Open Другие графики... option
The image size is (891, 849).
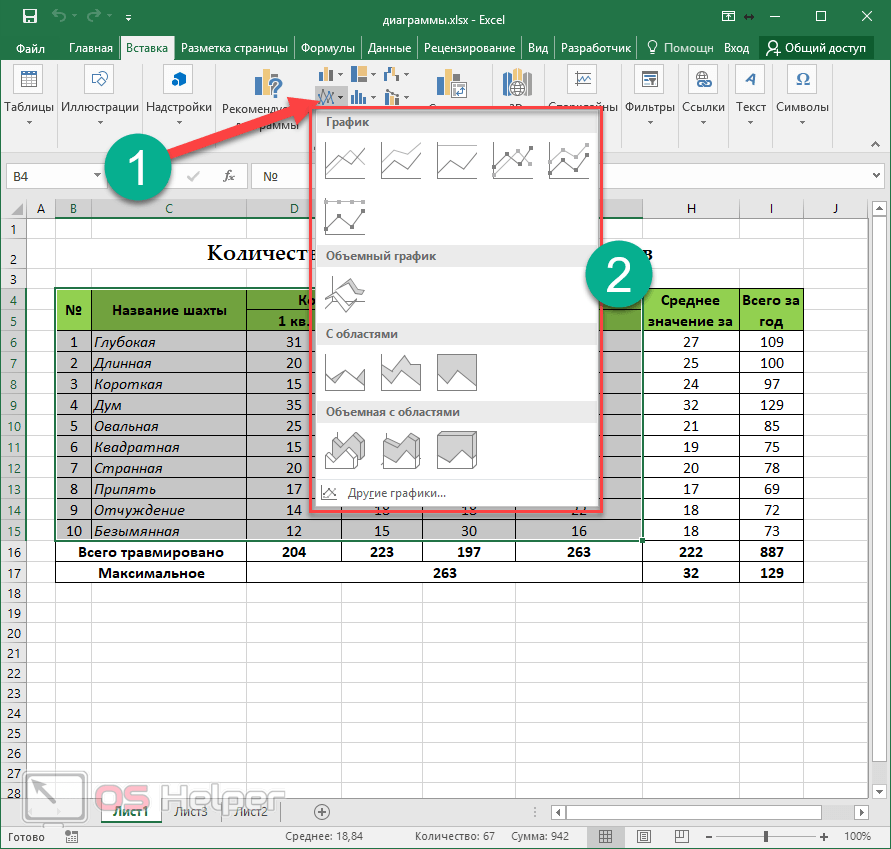tap(396, 493)
